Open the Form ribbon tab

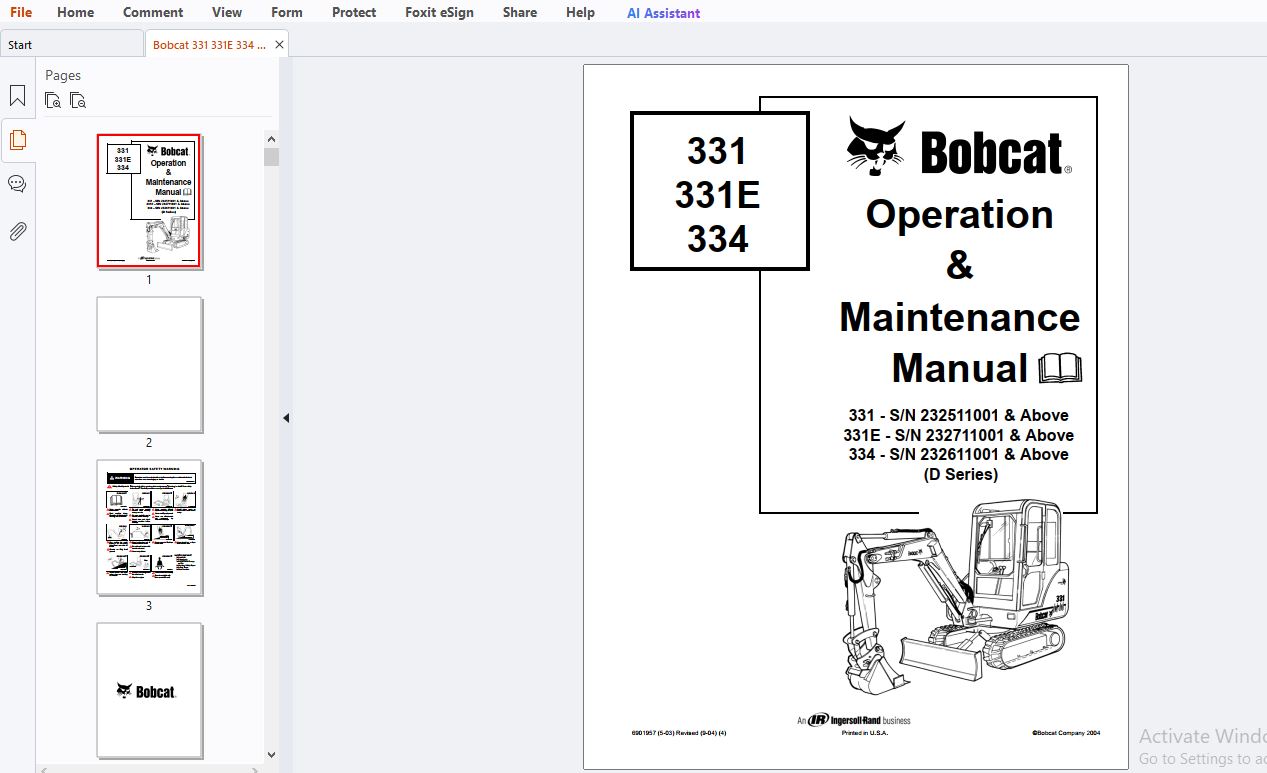pos(287,12)
